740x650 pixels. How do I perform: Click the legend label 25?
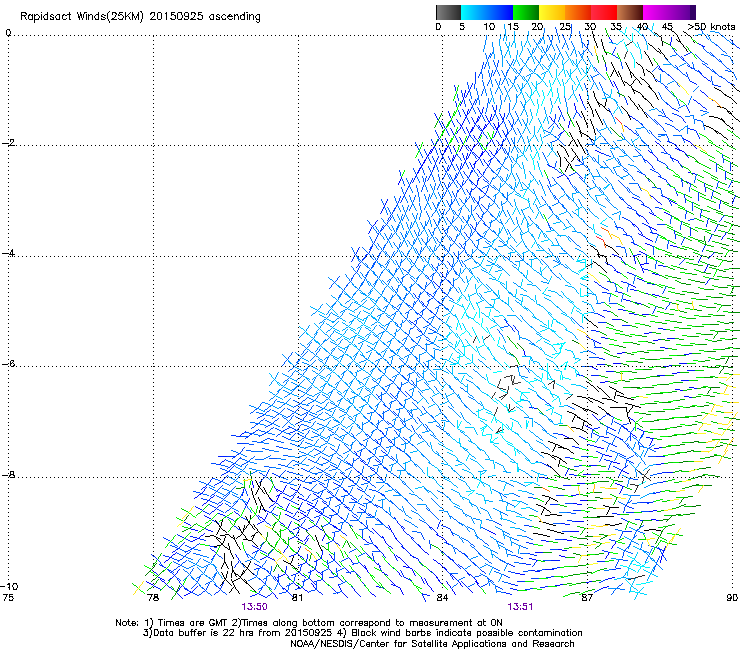565,27
